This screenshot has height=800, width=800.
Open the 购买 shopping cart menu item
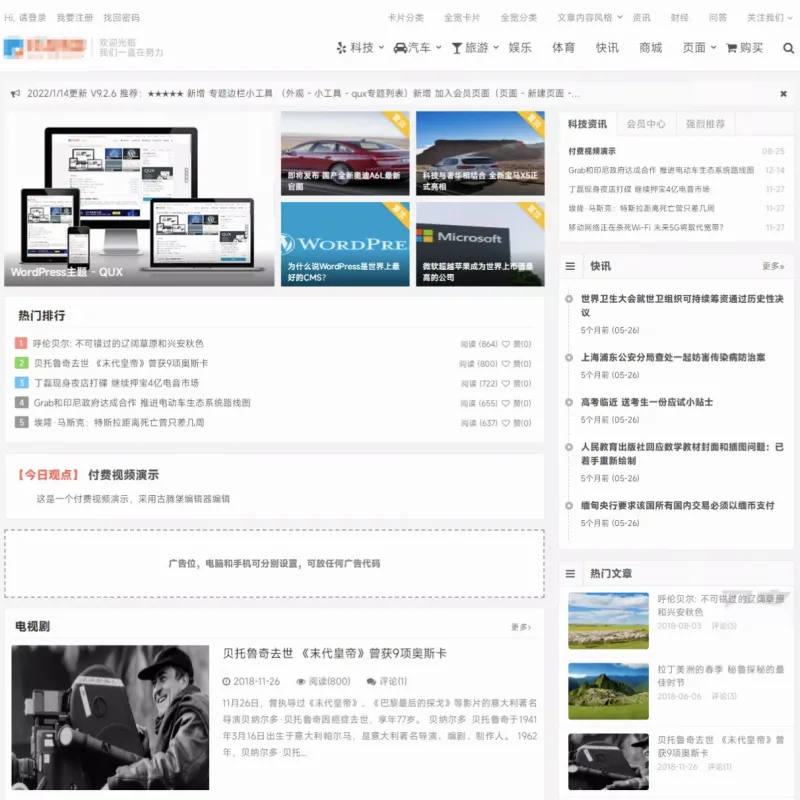pyautogui.click(x=744, y=48)
